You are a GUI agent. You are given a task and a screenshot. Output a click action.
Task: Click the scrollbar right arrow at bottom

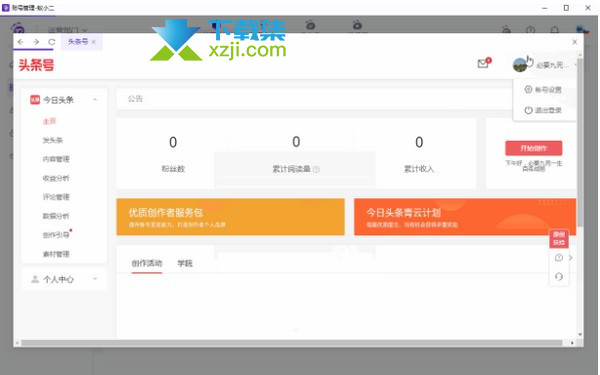tap(572, 343)
